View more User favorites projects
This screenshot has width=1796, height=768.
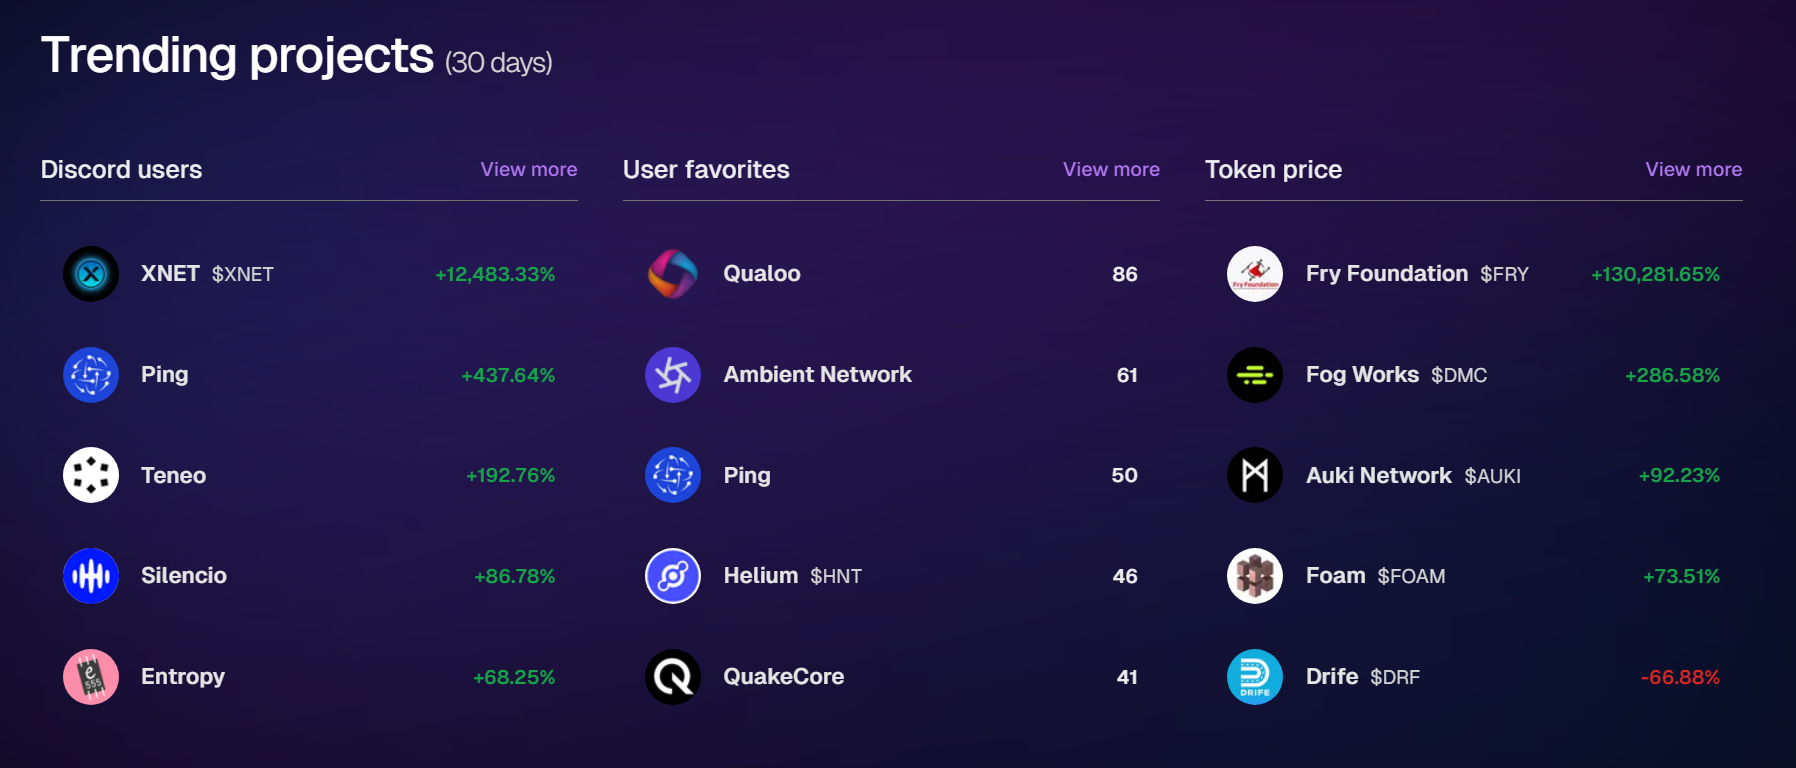[x=1111, y=169]
